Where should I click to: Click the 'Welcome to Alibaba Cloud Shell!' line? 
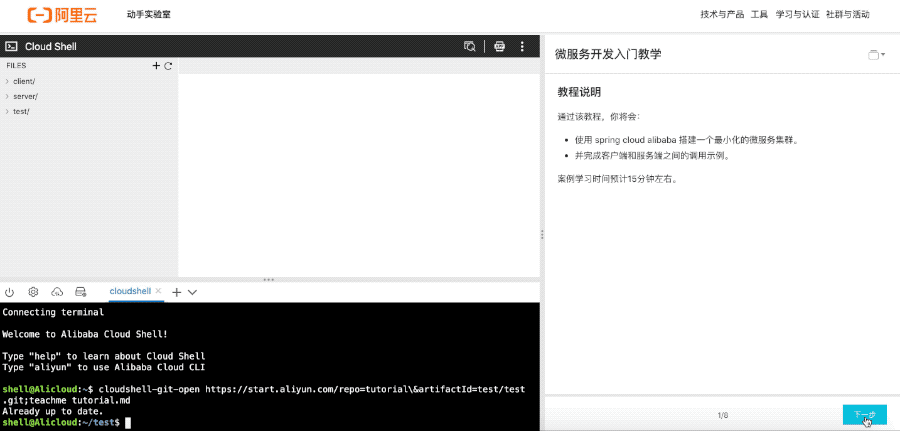tap(85, 334)
